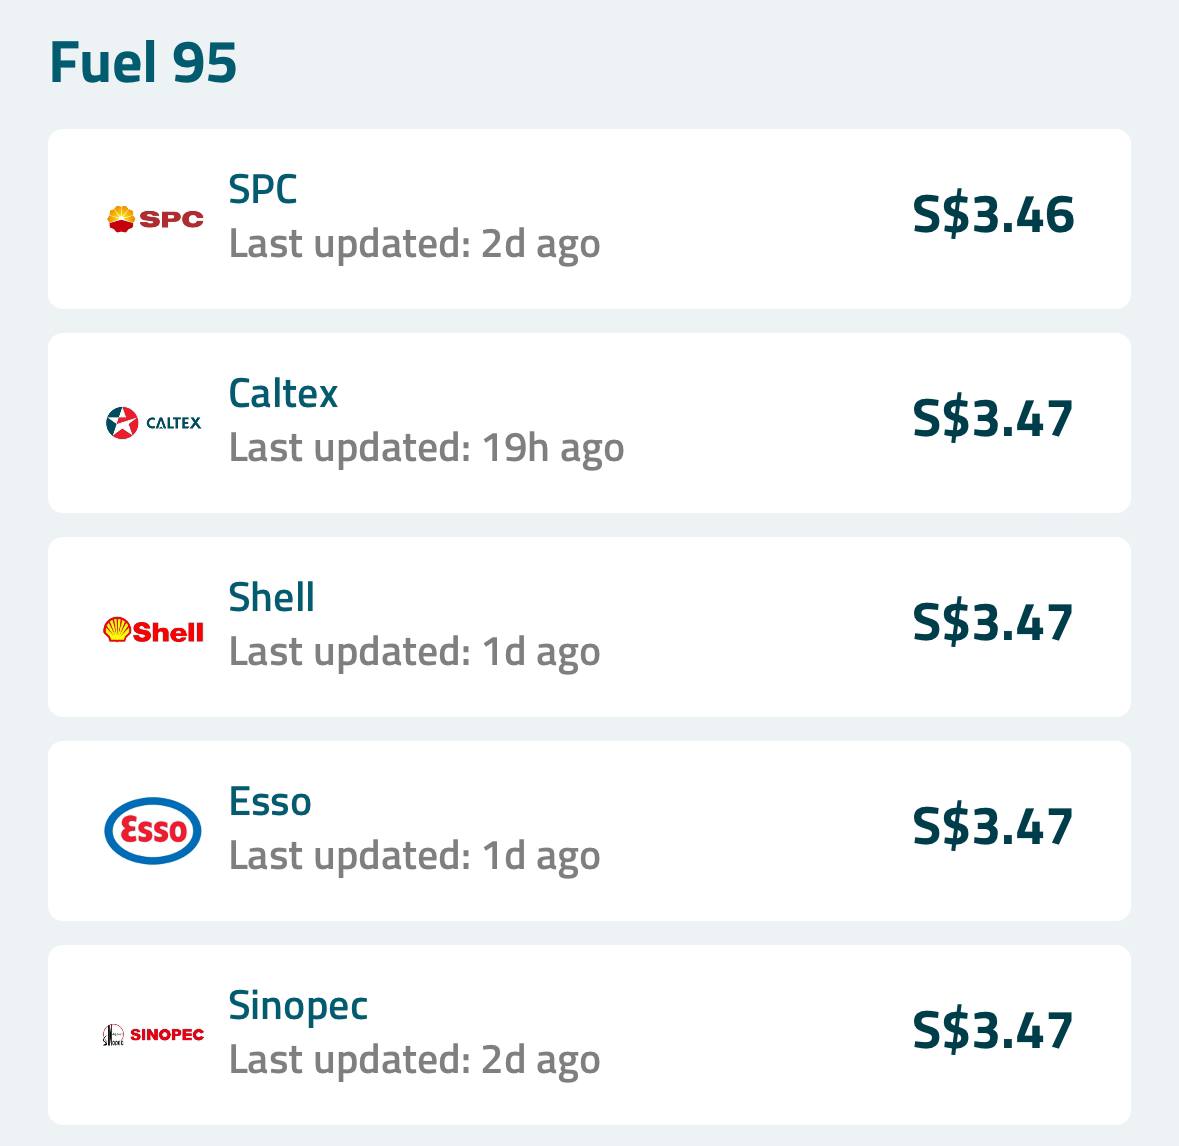
Task: Click the Shell price S$3.47
Action: tap(992, 623)
